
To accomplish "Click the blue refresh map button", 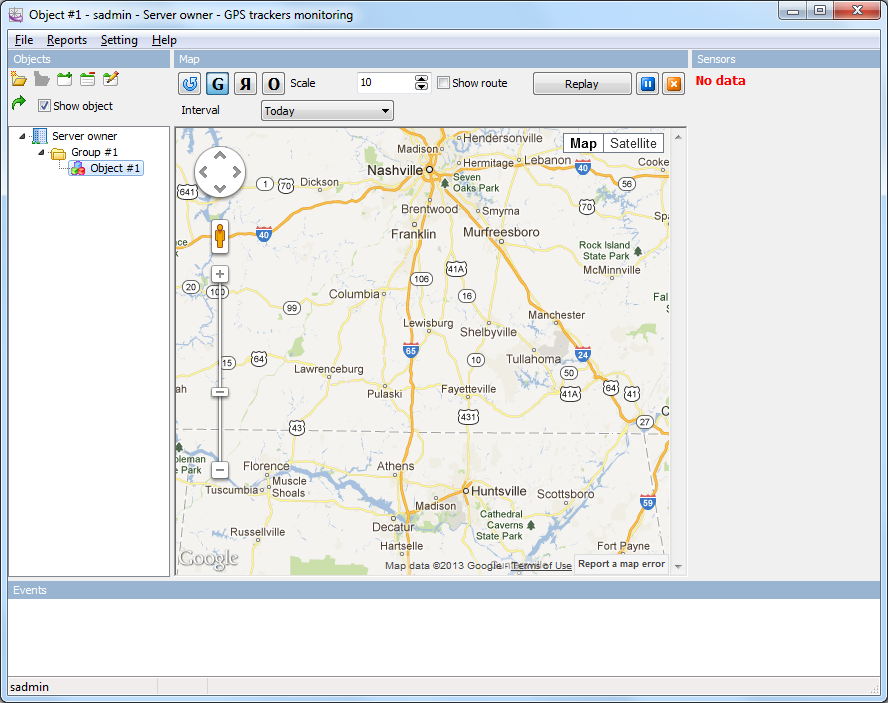I will 190,84.
